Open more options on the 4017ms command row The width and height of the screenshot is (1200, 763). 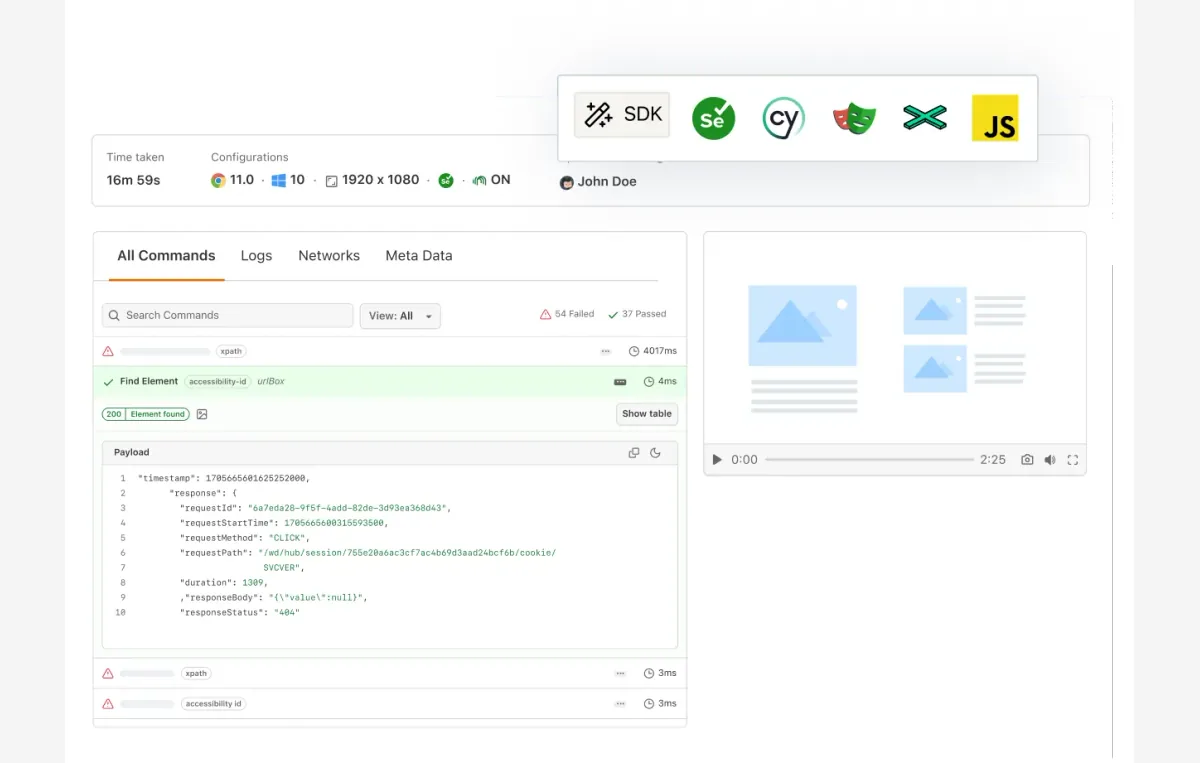pos(606,352)
